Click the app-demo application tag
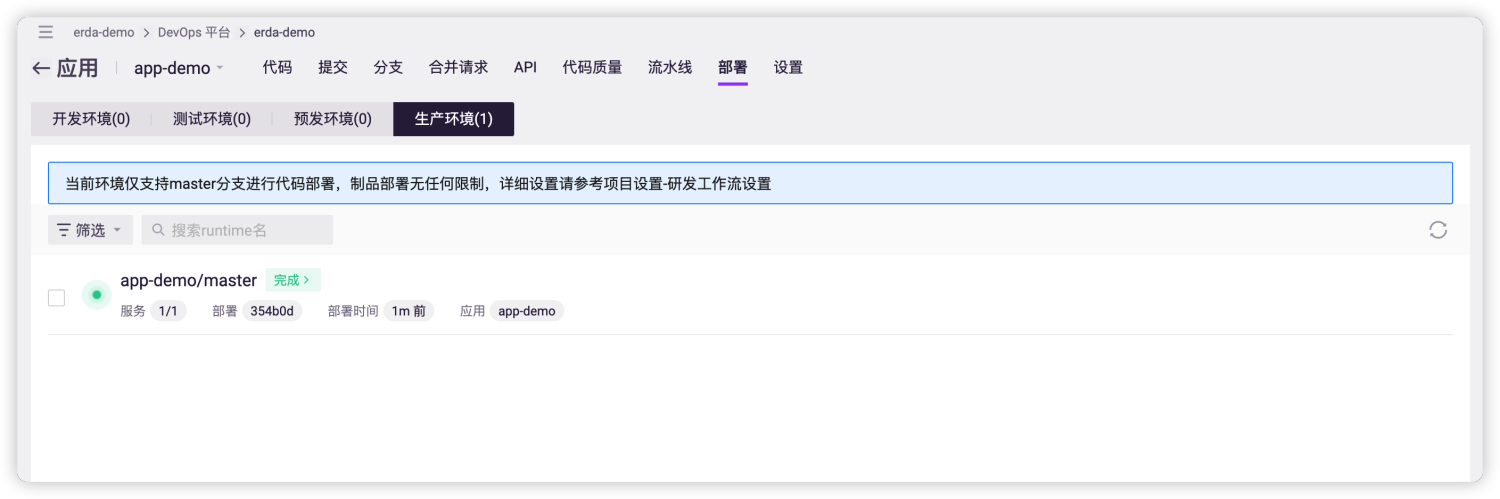This screenshot has width=1500, height=499. pos(527,311)
